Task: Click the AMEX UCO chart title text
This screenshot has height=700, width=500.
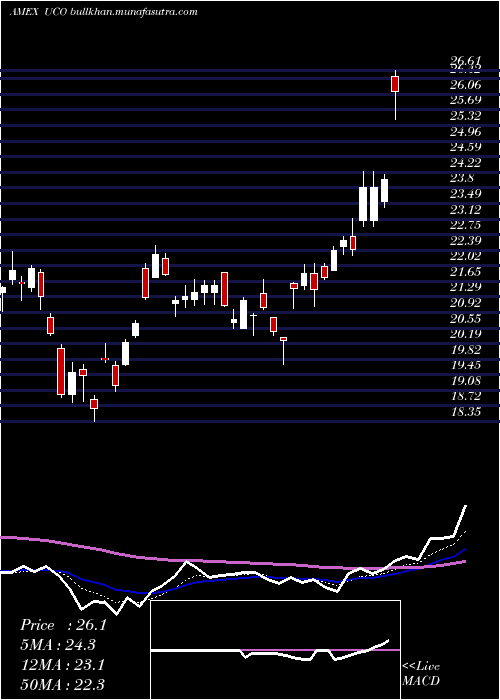Action: (x=38, y=12)
